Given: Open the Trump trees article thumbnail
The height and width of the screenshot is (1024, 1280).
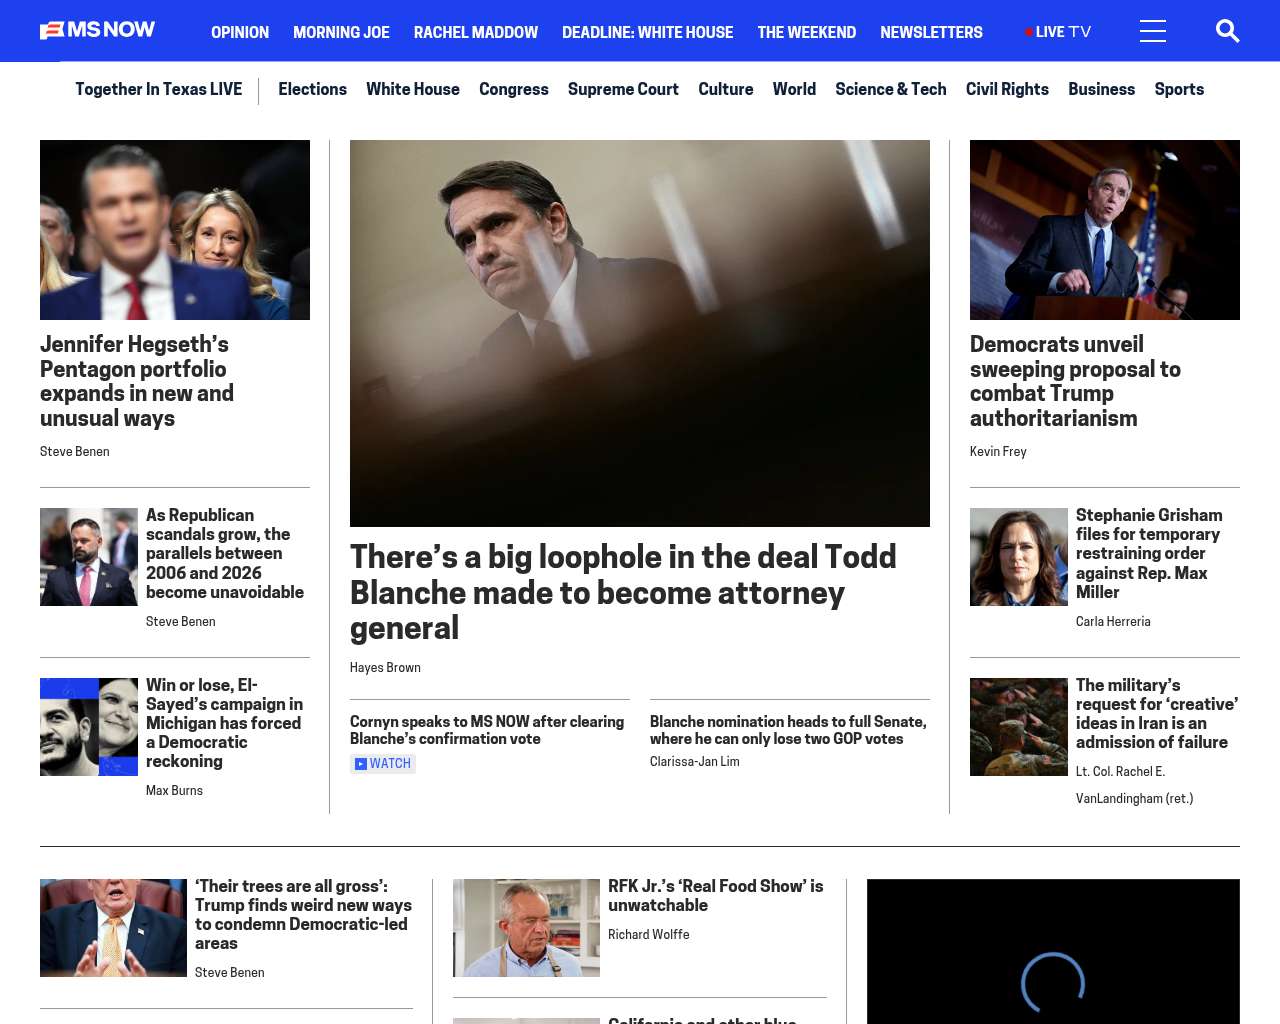Looking at the screenshot, I should click(x=113, y=928).
